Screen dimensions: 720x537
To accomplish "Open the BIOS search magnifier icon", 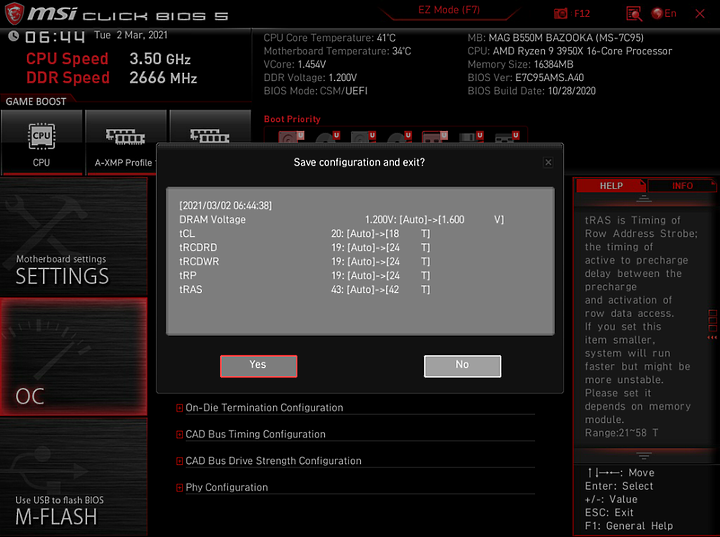I will tap(634, 14).
